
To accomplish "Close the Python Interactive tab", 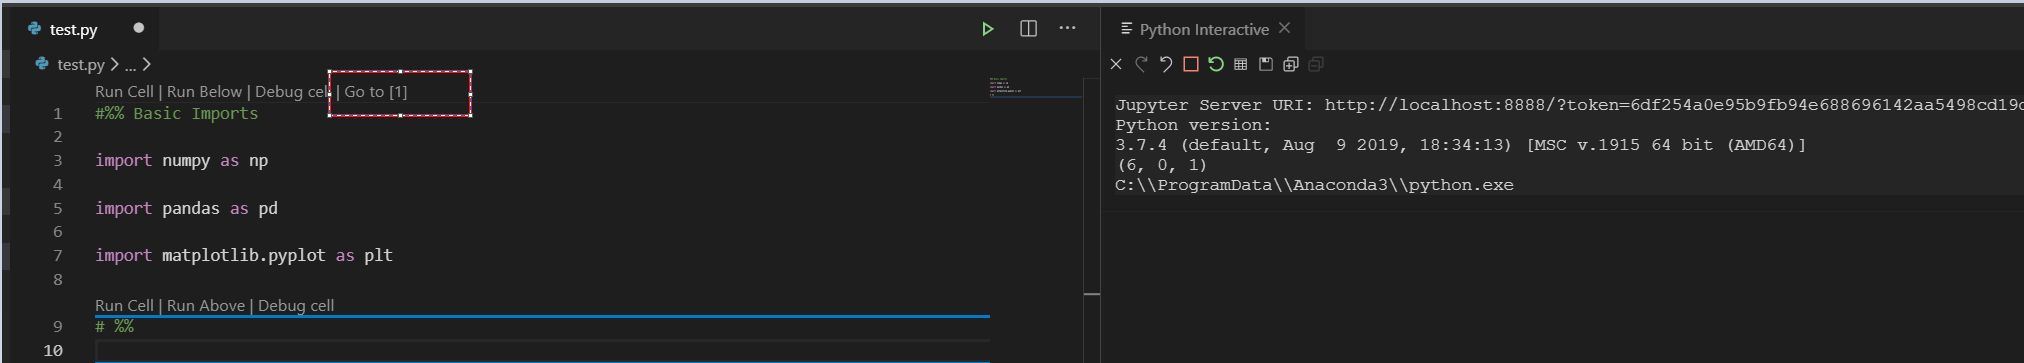I will [1285, 28].
